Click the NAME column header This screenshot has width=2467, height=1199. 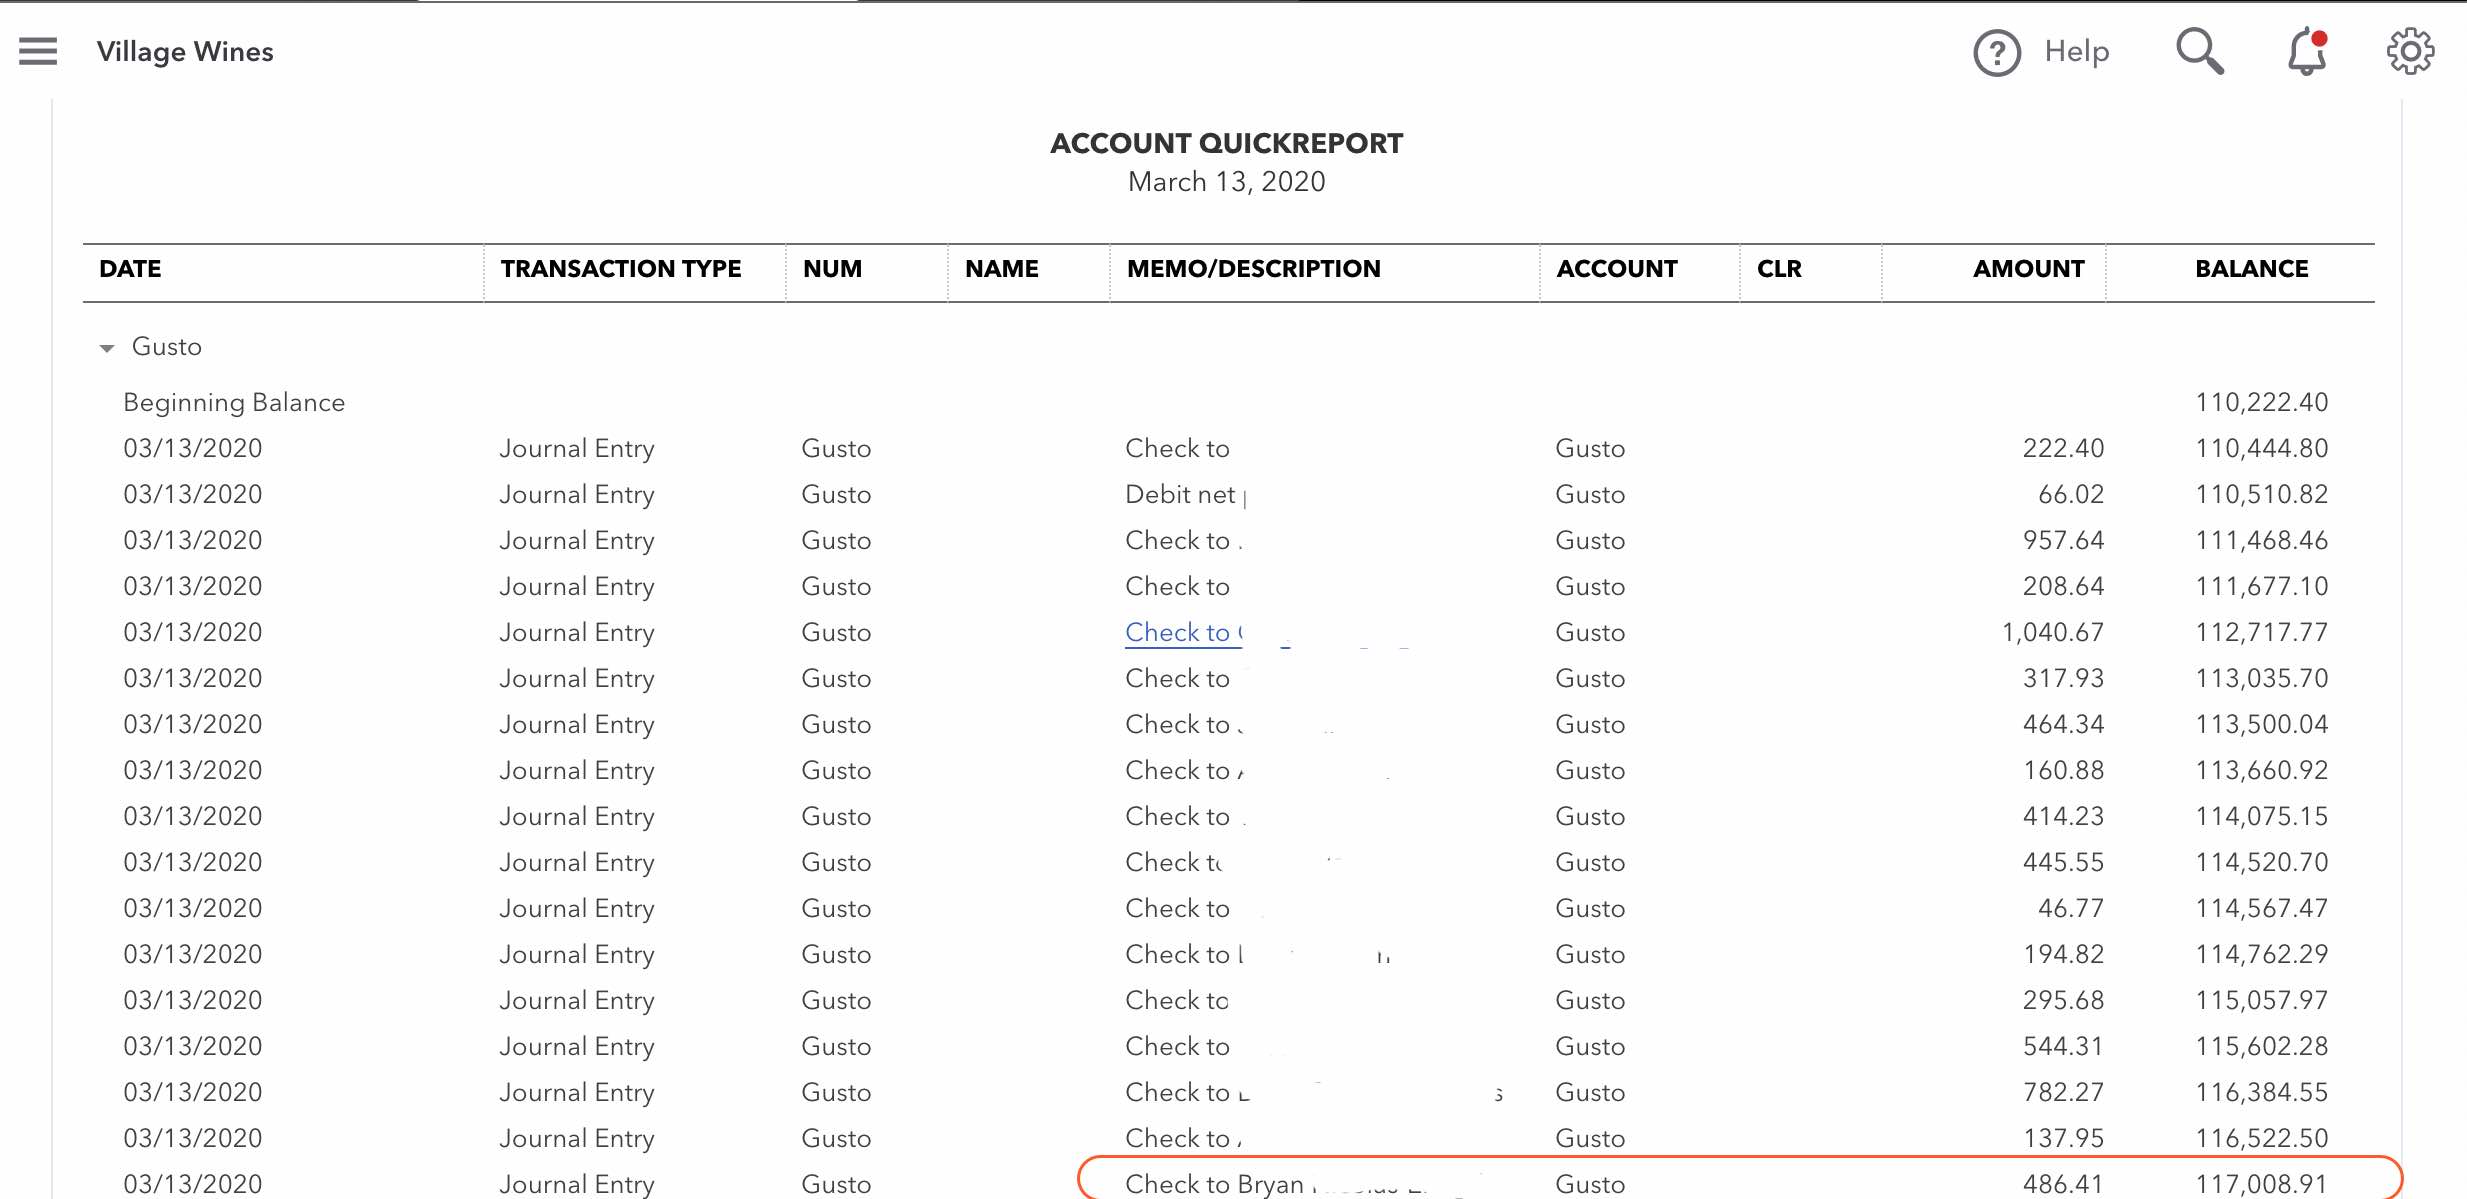click(1001, 269)
